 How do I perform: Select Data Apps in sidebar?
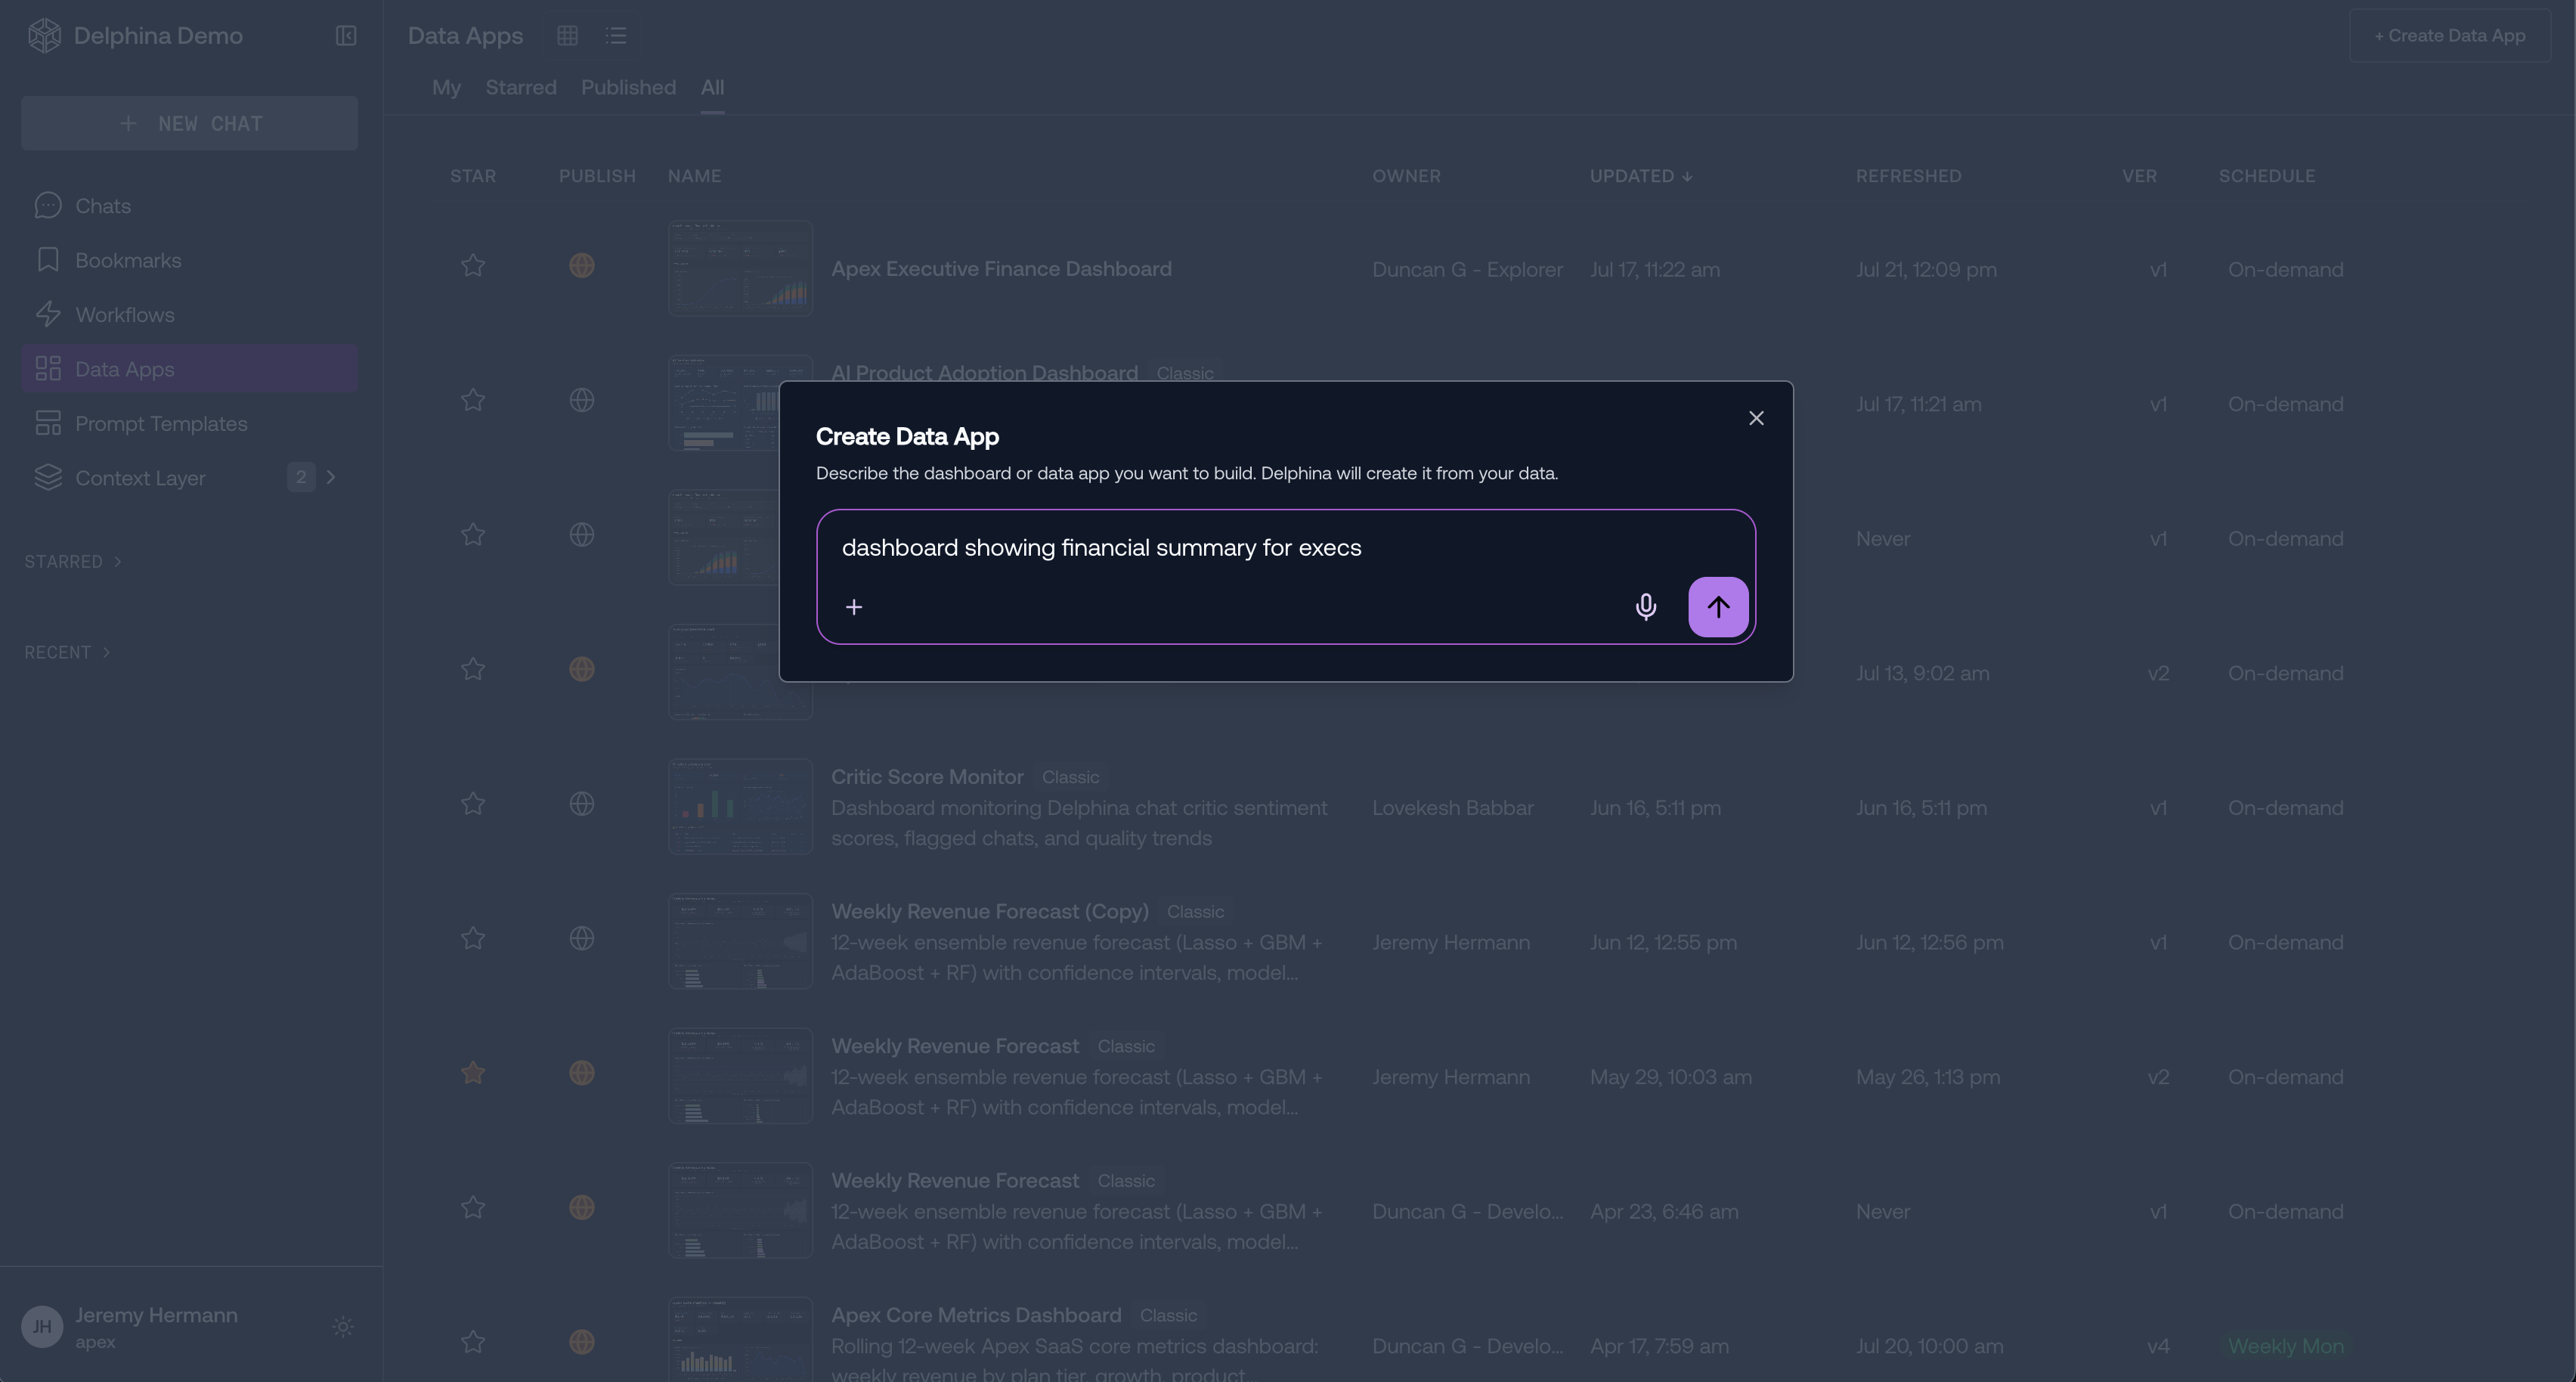pyautogui.click(x=189, y=369)
